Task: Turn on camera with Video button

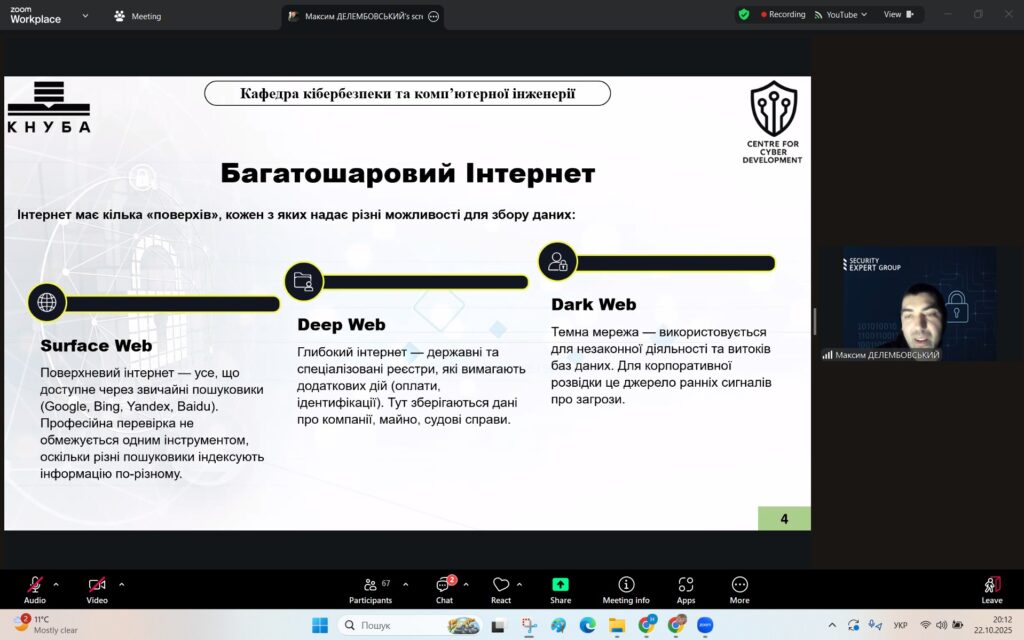Action: [96, 588]
